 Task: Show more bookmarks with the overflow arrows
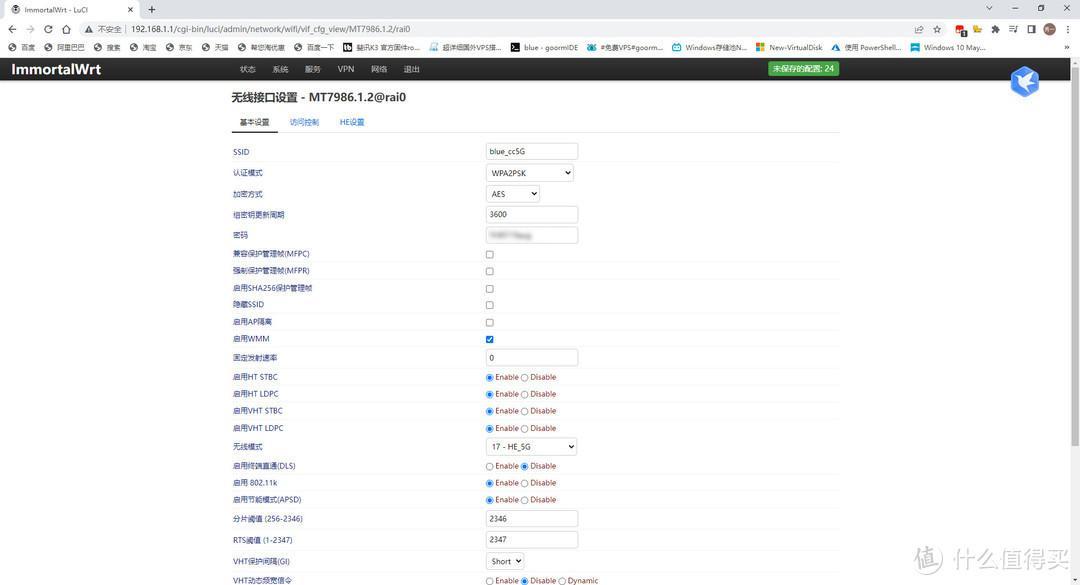tap(1067, 48)
